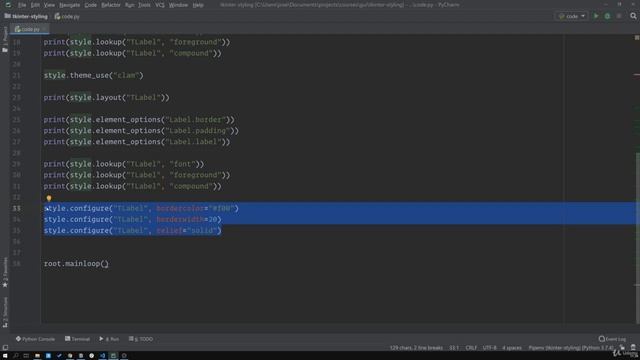
Task: Click the relief="solid" configure line
Action: 133,230
